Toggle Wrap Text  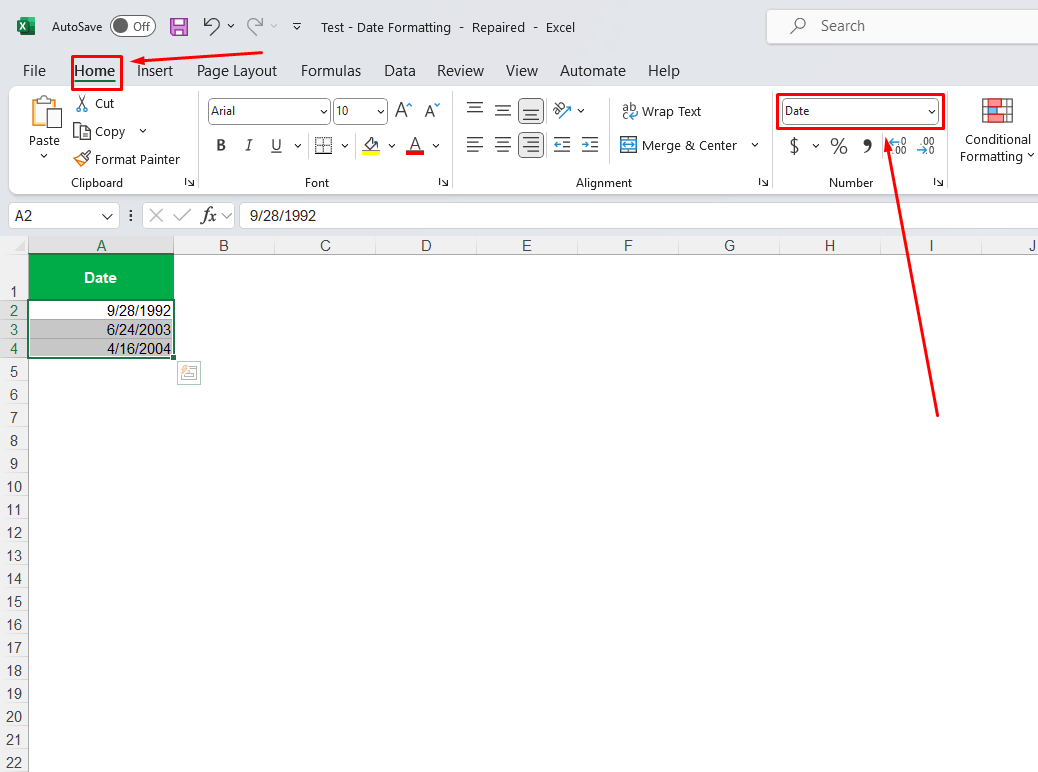pos(661,111)
